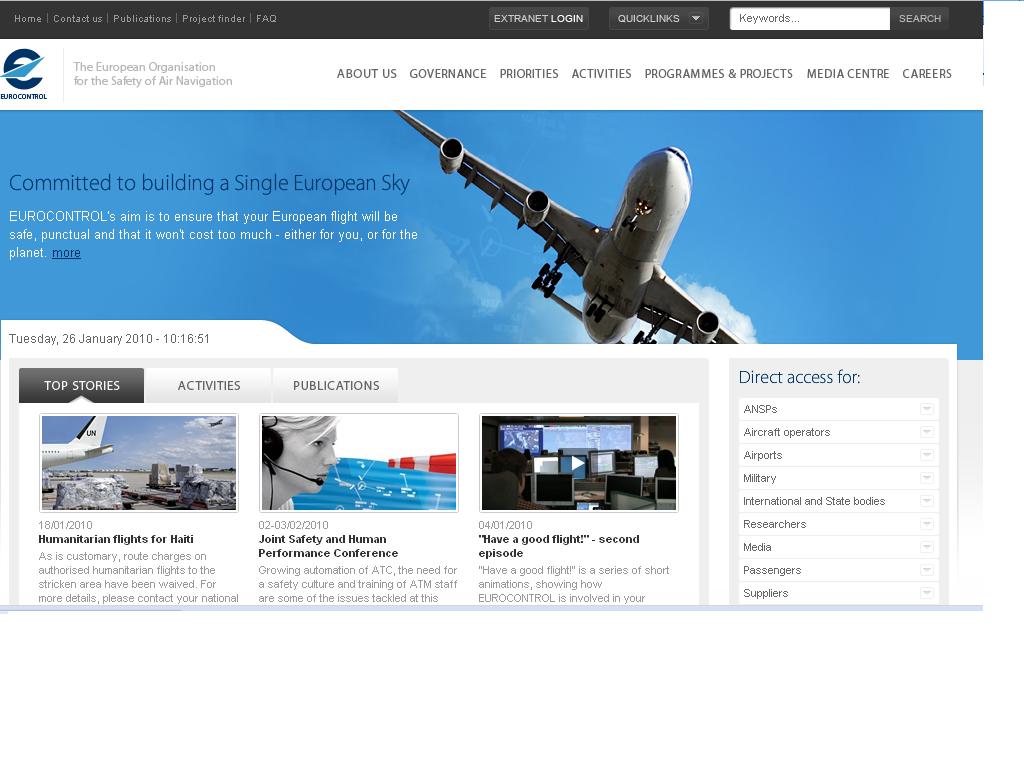
Task: Open Humanitarian flights for Haiti thumbnail
Action: (x=138, y=462)
